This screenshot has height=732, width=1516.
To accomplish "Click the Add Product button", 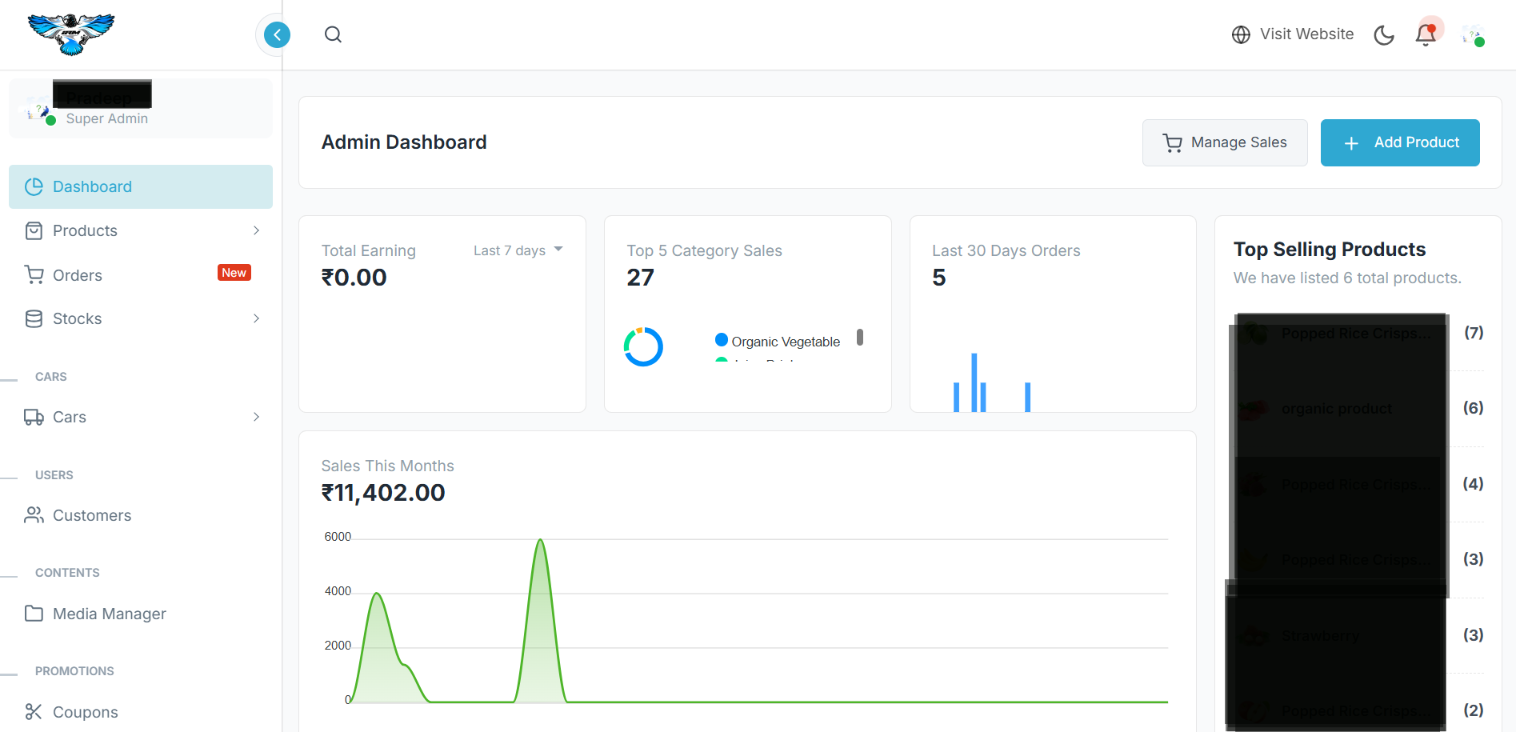I will point(1399,143).
